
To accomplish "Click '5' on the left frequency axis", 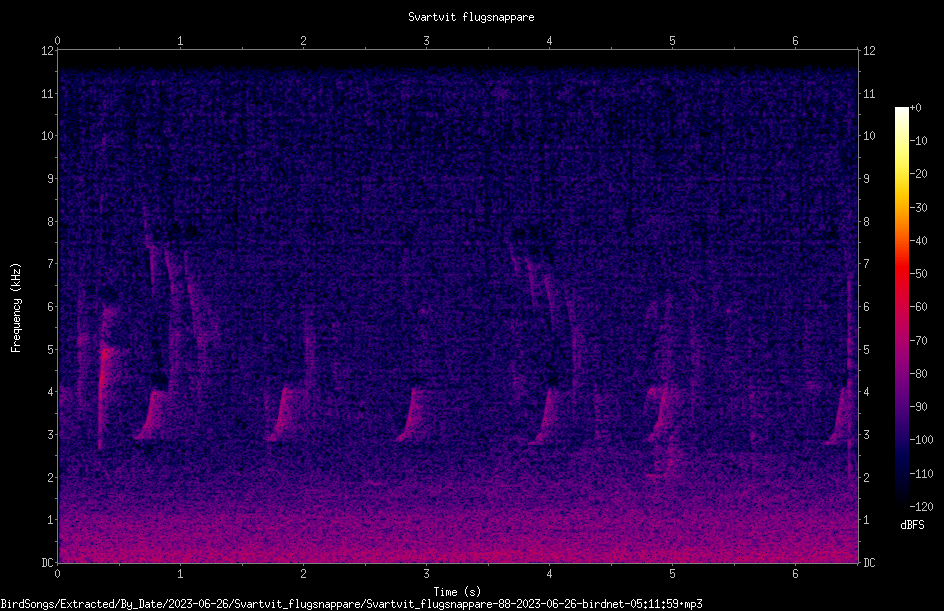I will click(50, 349).
